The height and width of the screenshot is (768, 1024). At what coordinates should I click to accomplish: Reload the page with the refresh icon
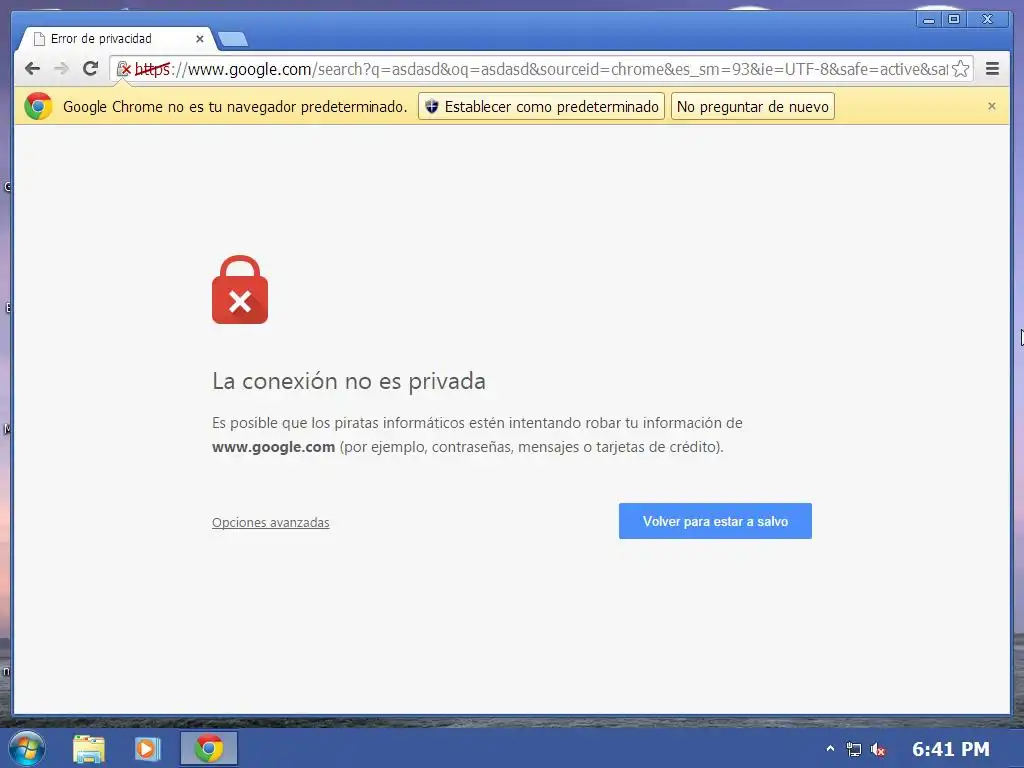pos(91,68)
